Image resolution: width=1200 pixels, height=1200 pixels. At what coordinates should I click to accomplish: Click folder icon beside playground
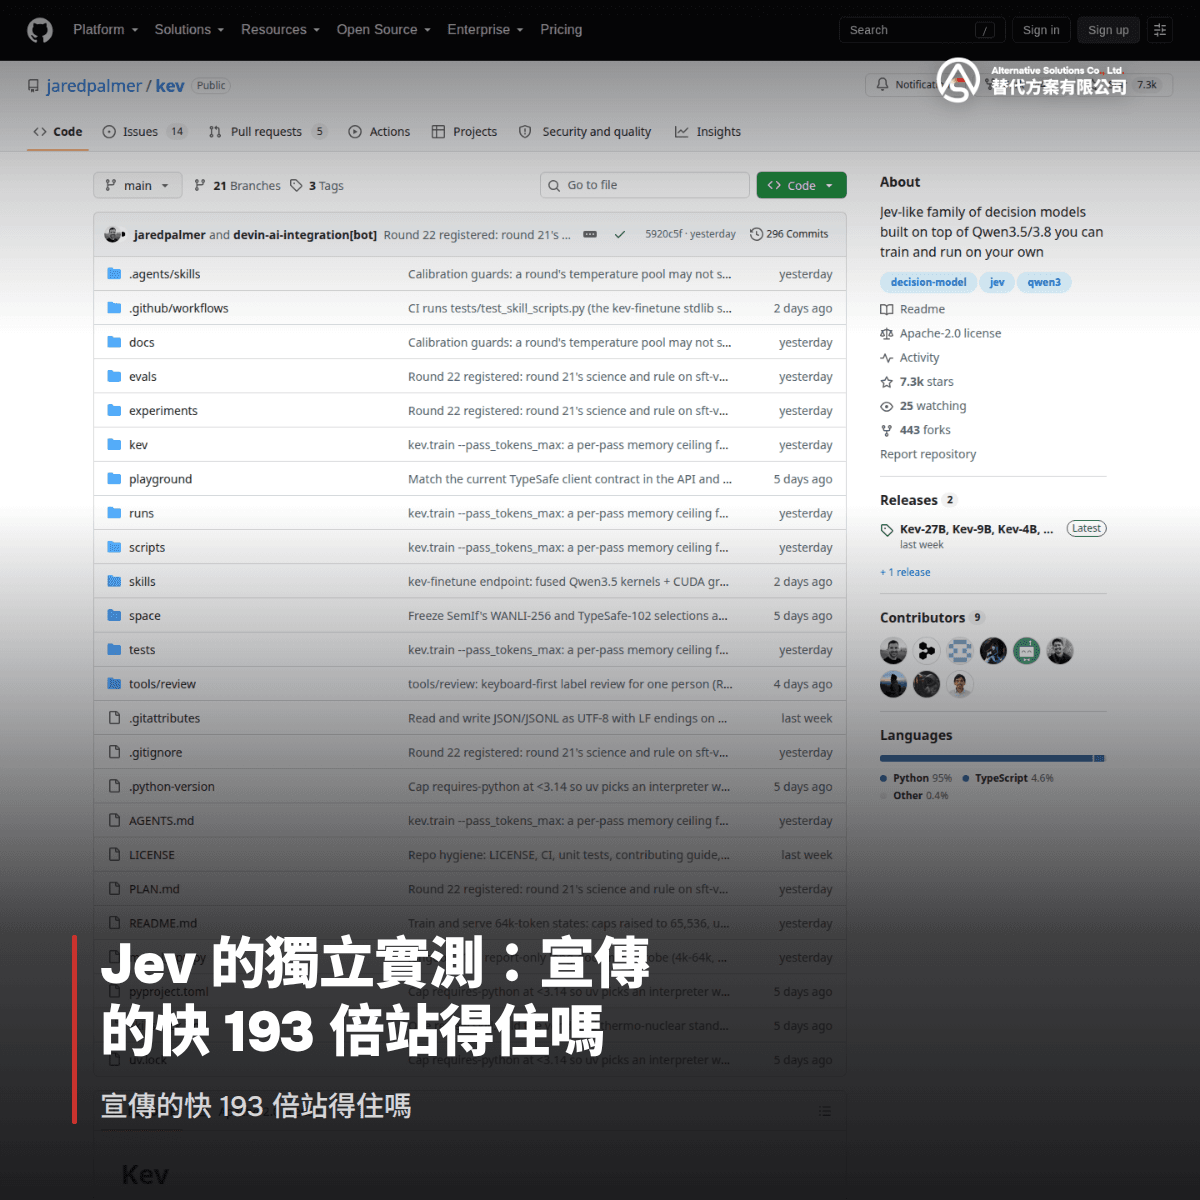click(114, 479)
